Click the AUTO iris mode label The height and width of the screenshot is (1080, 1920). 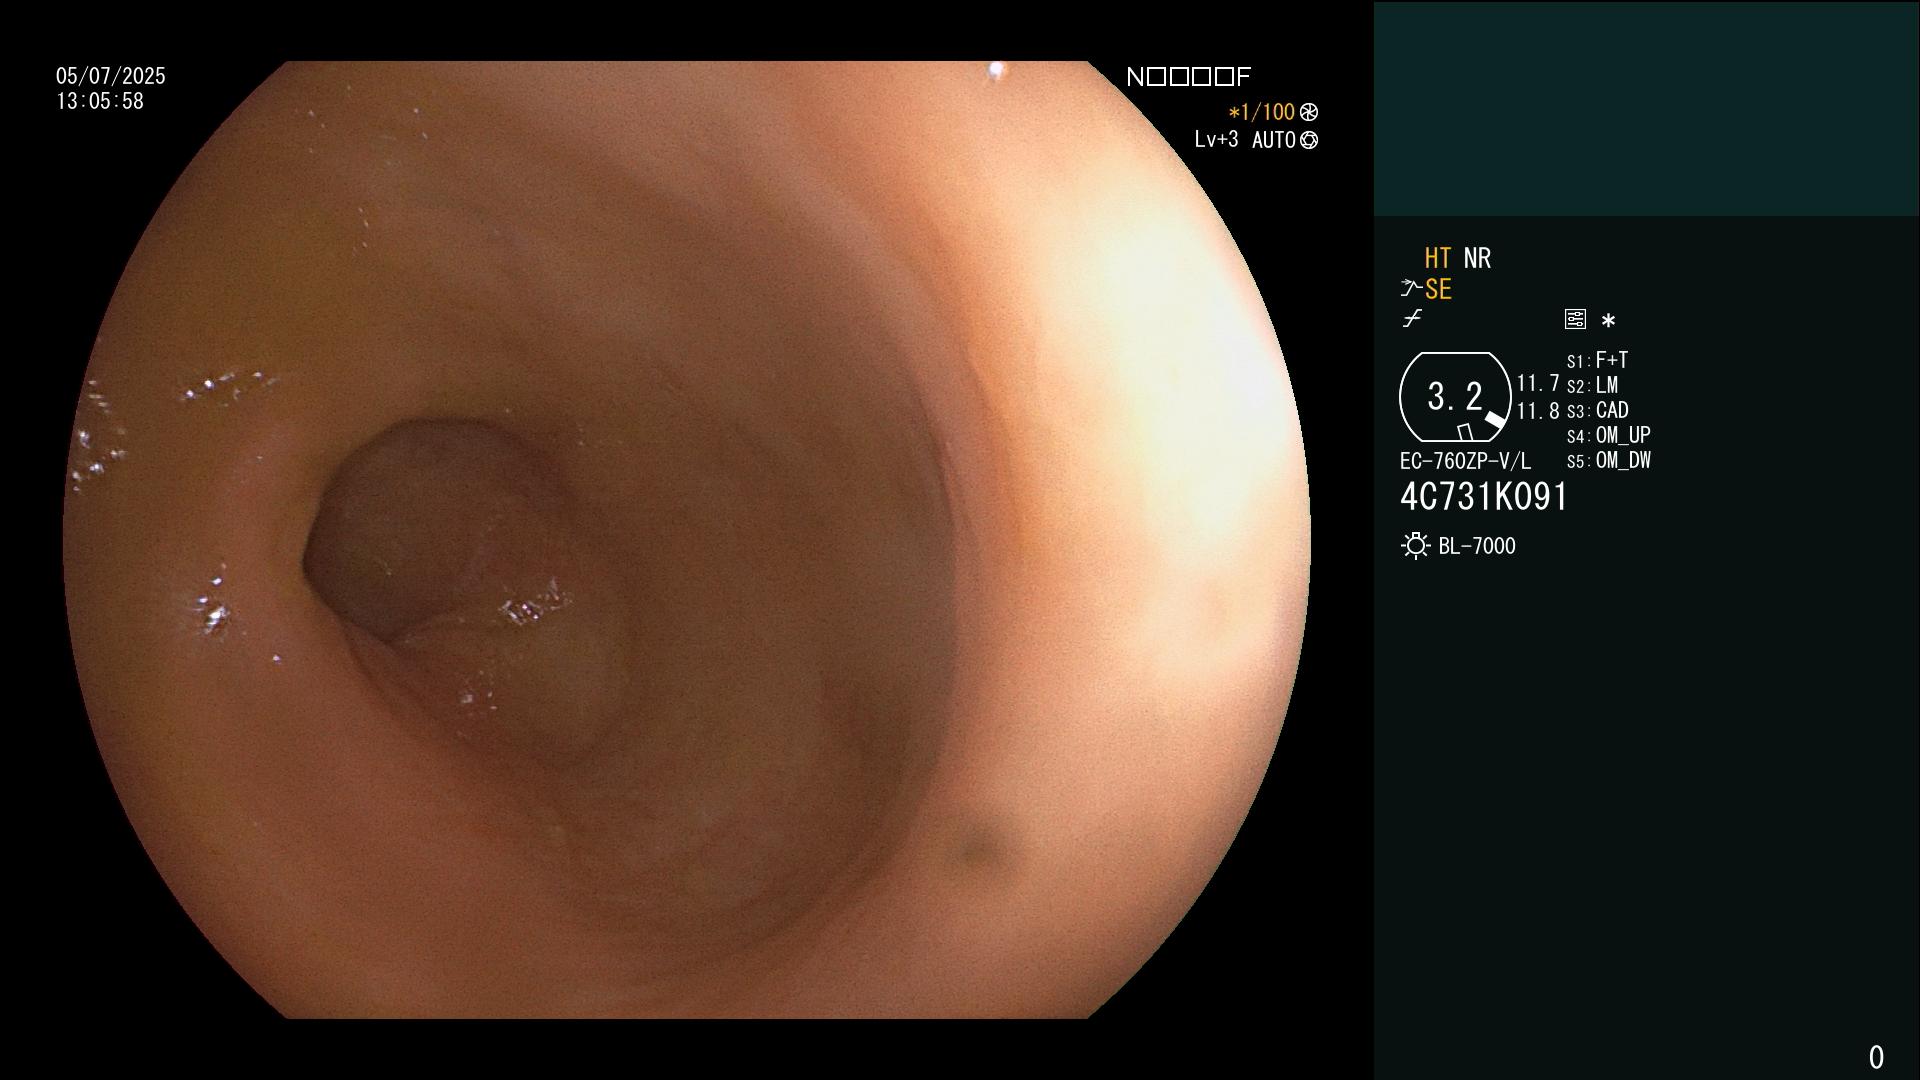click(1274, 141)
